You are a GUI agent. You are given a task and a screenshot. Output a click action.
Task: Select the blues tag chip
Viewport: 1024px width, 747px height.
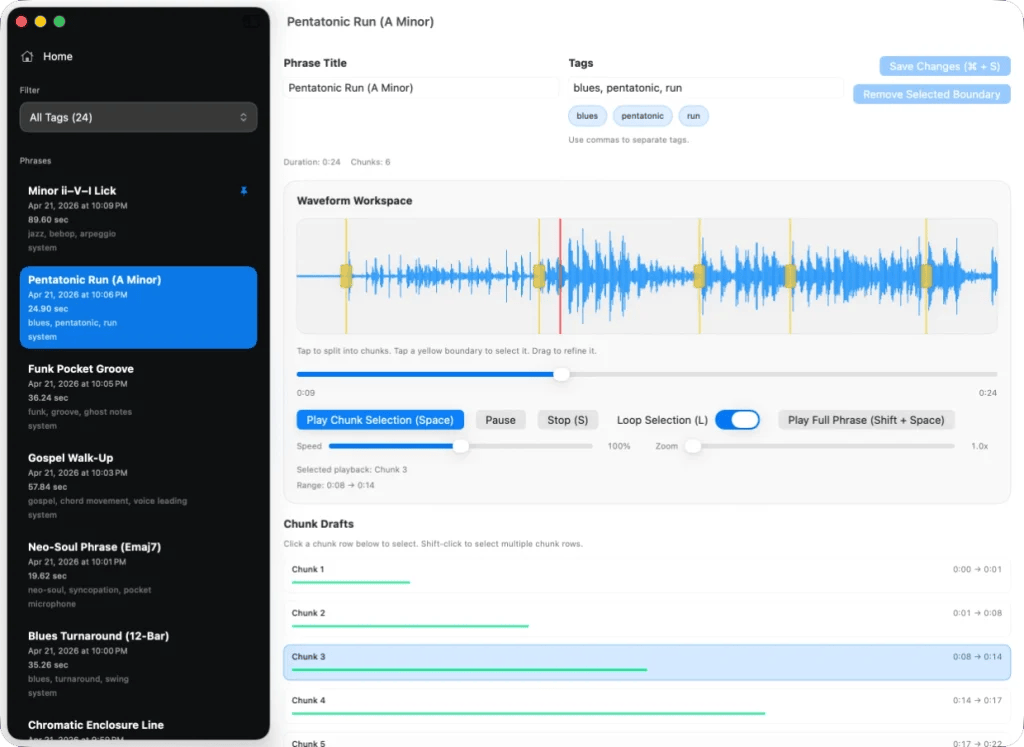[587, 115]
